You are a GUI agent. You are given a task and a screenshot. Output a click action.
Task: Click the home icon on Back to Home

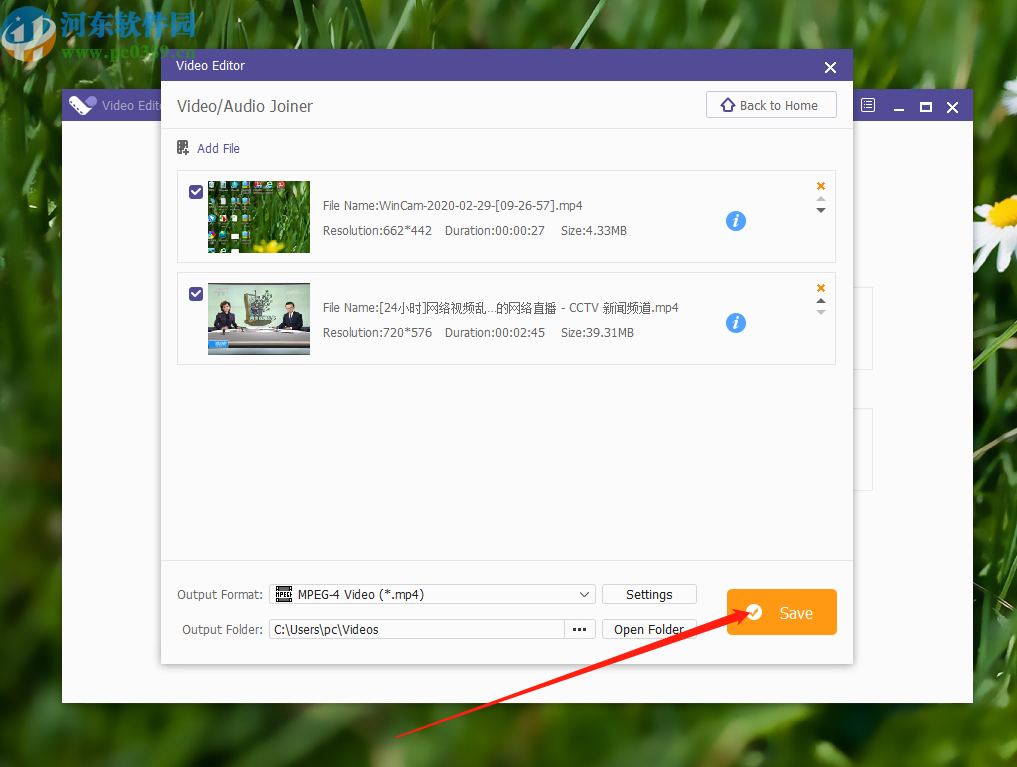[x=728, y=104]
